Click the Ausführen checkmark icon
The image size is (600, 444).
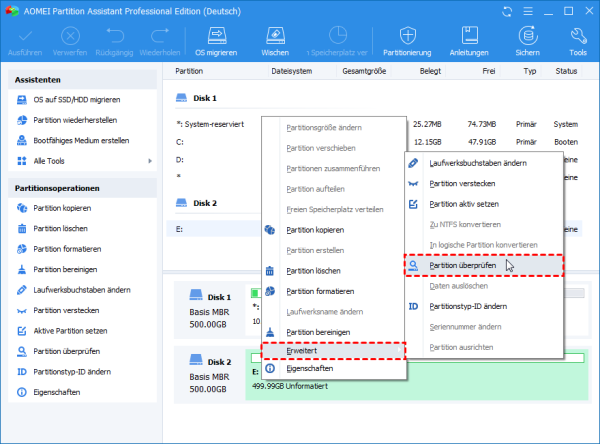[x=25, y=41]
